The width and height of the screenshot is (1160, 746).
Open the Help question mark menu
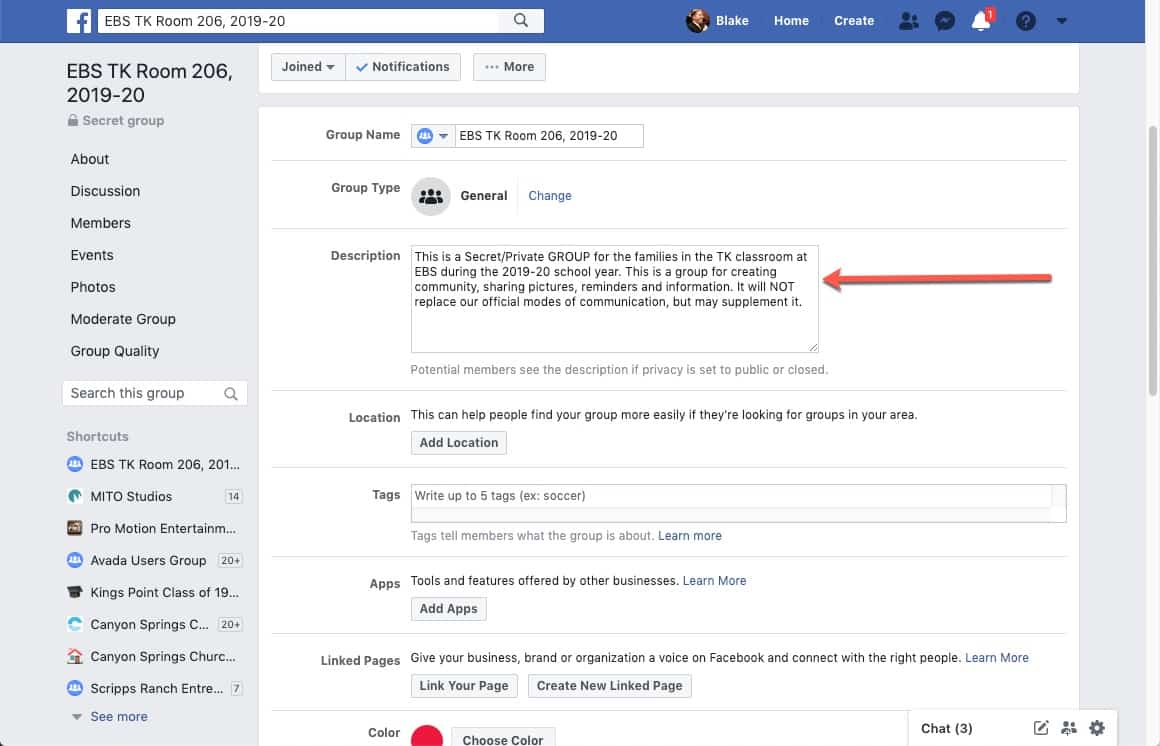1025,20
